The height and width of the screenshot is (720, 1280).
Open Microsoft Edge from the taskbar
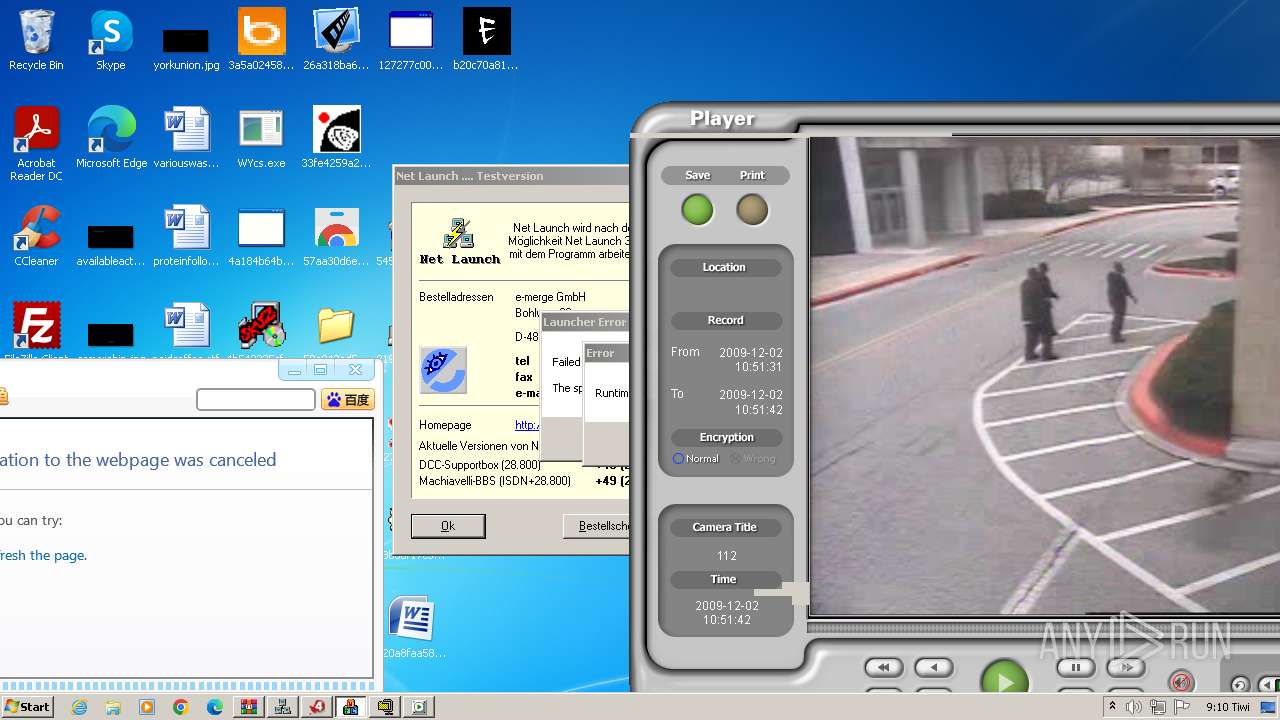215,707
